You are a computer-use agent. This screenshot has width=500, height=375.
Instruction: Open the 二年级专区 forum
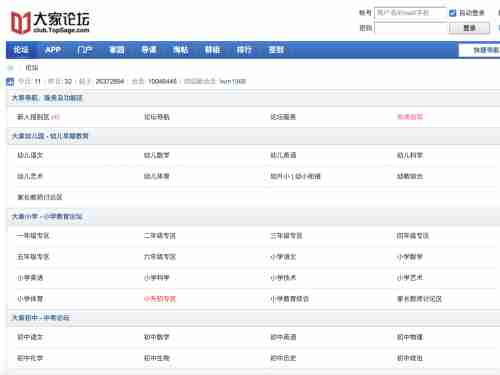click(160, 236)
